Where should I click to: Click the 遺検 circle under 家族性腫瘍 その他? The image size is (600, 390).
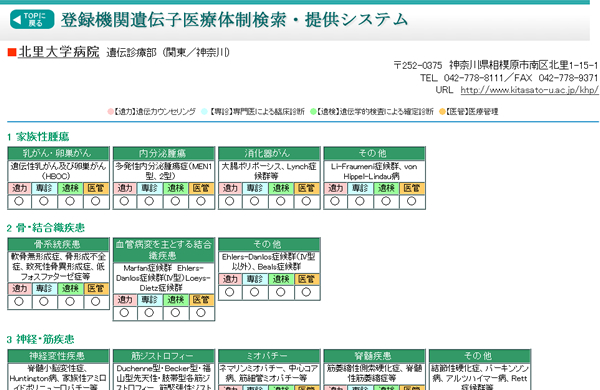pos(386,201)
